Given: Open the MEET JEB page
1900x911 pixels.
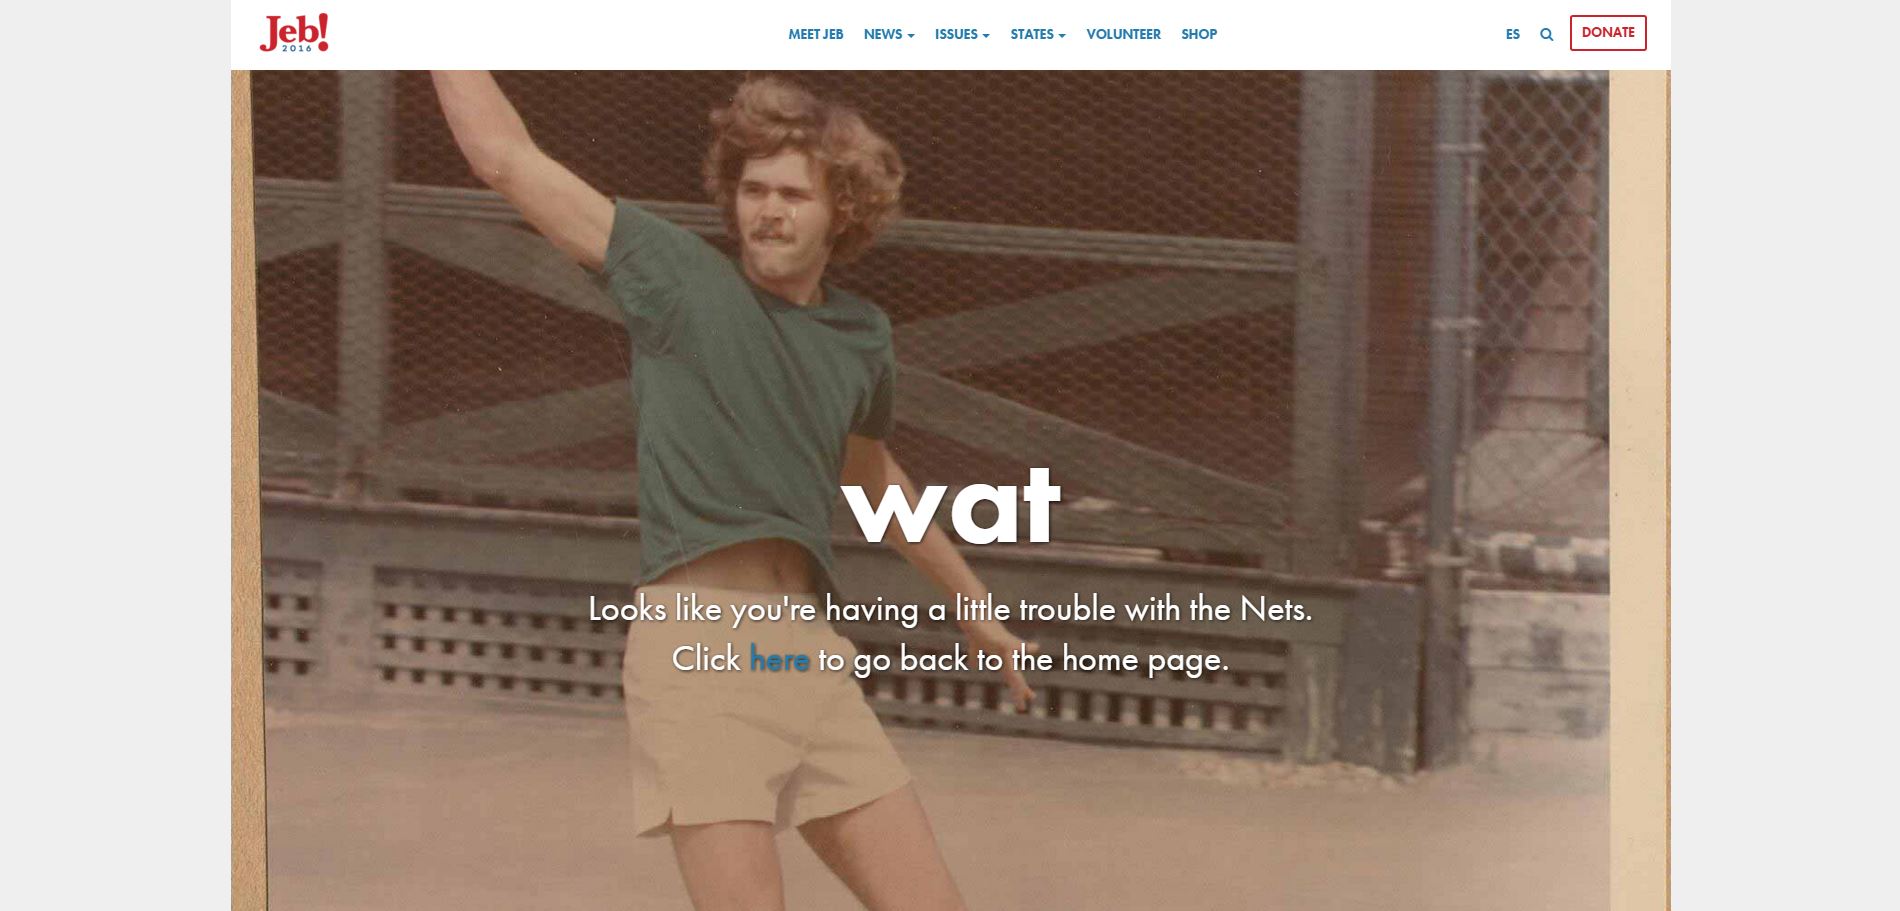Looking at the screenshot, I should [x=815, y=34].
